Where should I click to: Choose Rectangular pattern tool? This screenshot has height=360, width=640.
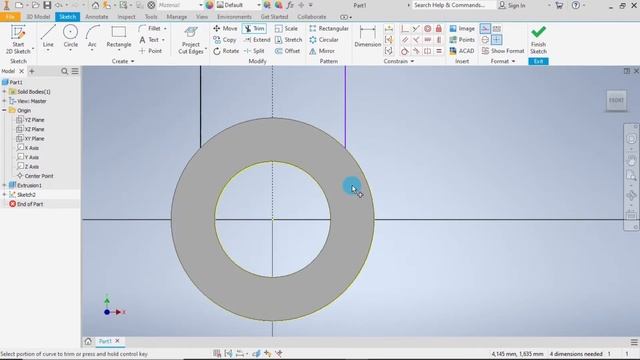pos(329,29)
